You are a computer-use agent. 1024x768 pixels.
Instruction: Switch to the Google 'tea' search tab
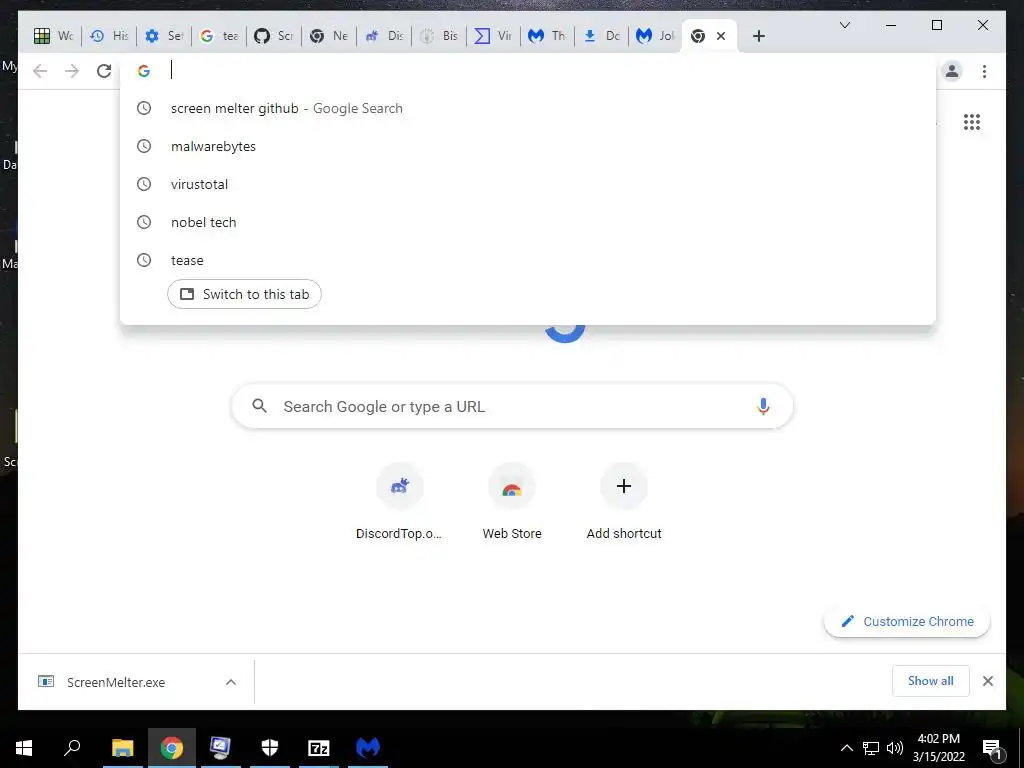219,36
